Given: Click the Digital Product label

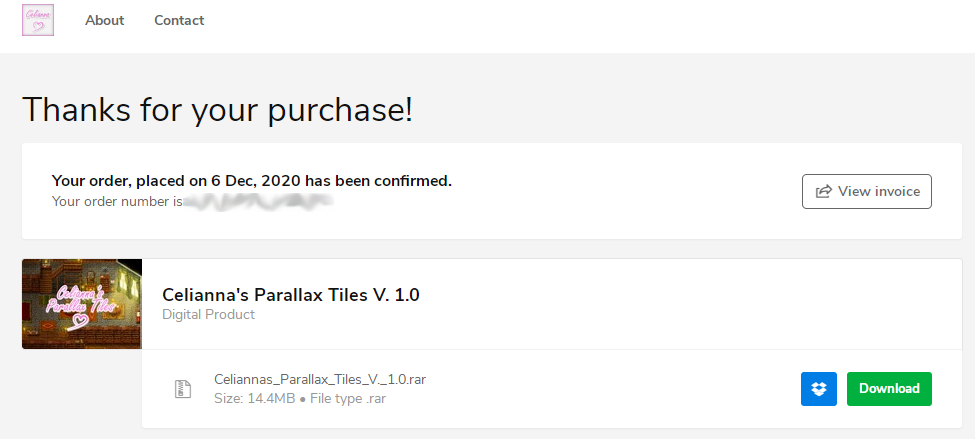Looking at the screenshot, I should point(208,315).
